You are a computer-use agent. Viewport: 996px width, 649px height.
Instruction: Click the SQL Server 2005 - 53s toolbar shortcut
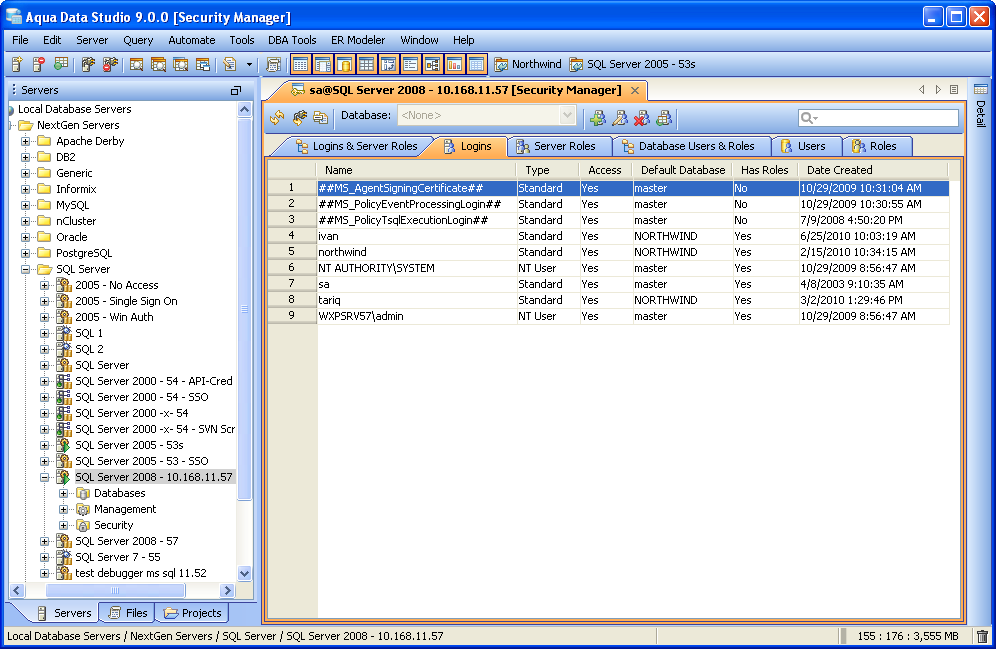point(632,64)
